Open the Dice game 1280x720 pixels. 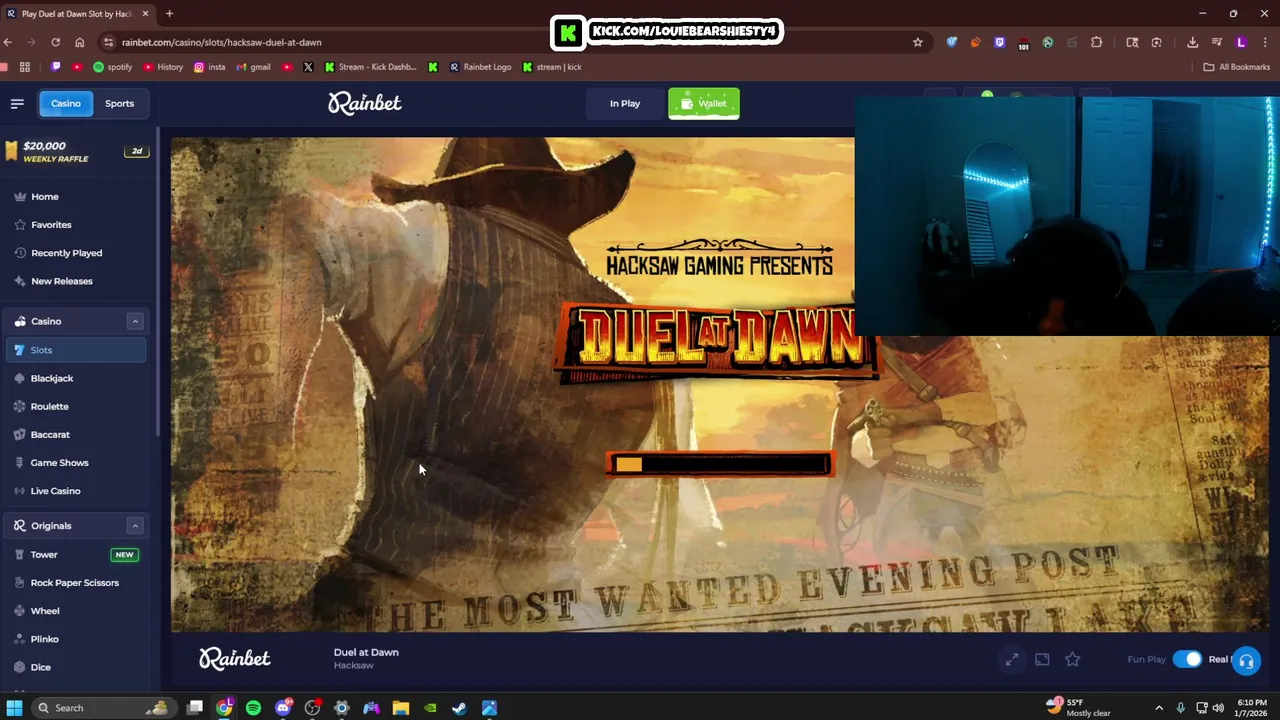pos(41,666)
